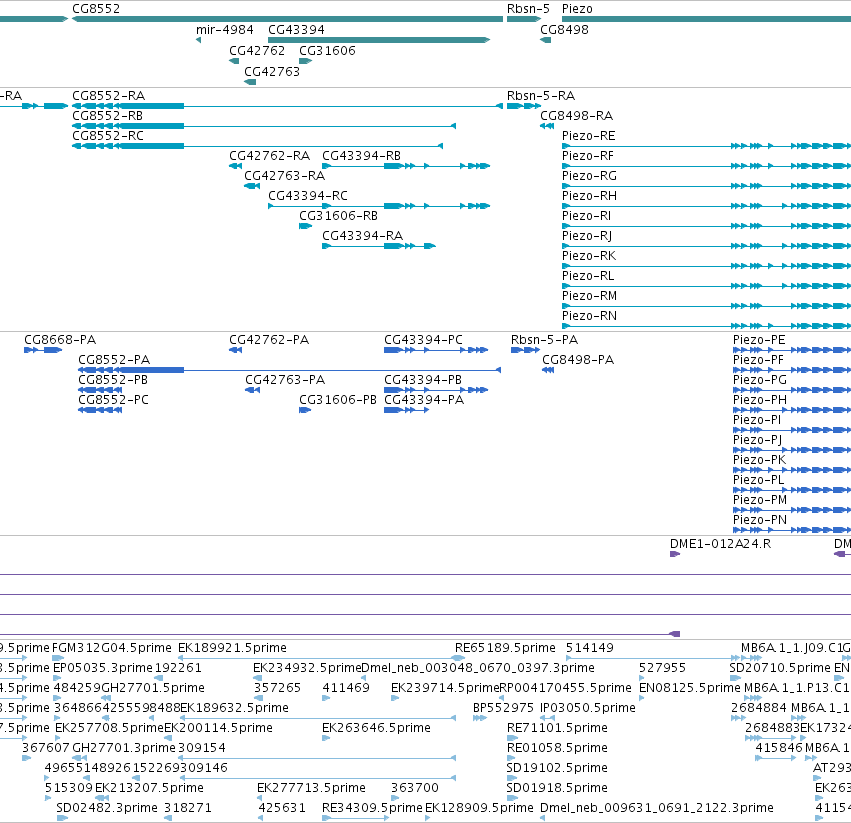This screenshot has width=851, height=823.
Task: Click transcript CG43394-RA
Action: tap(363, 236)
